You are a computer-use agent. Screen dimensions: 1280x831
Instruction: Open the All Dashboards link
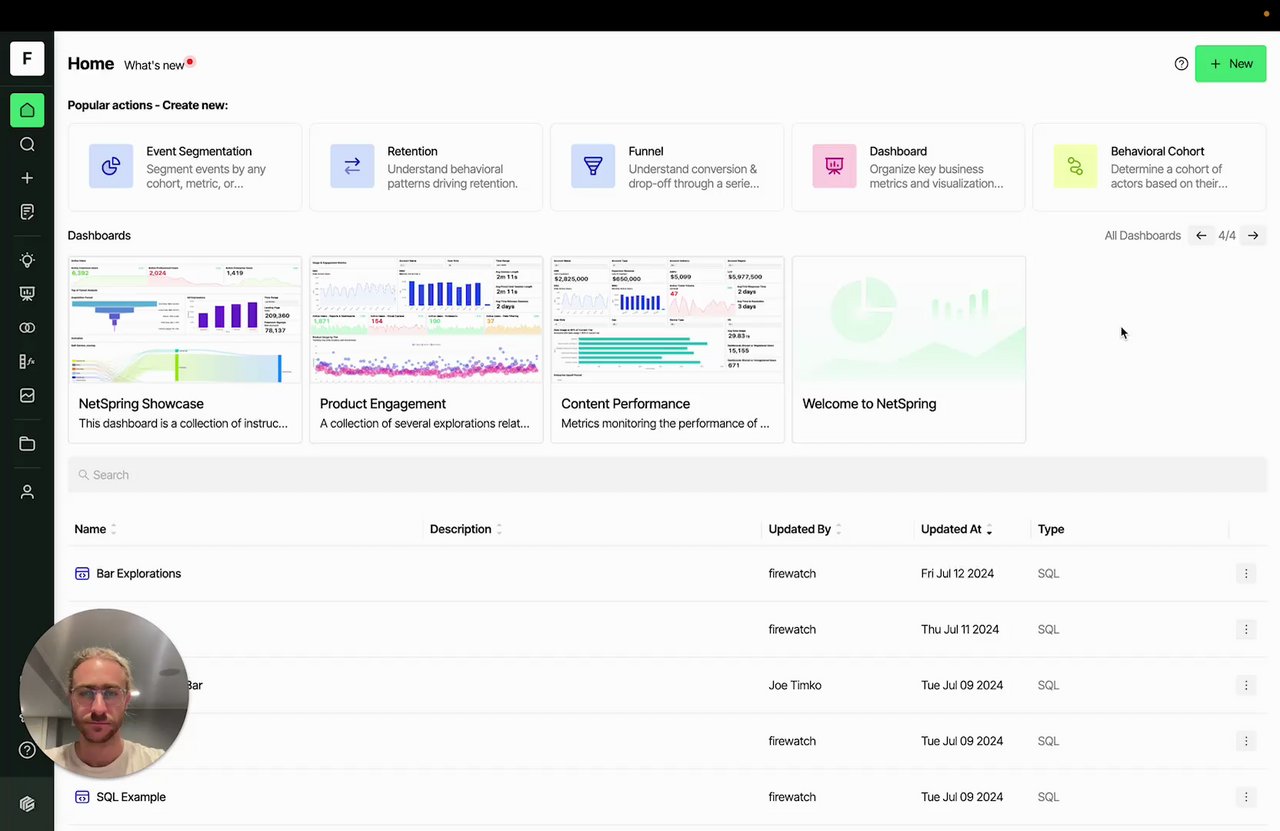[x=1142, y=236]
